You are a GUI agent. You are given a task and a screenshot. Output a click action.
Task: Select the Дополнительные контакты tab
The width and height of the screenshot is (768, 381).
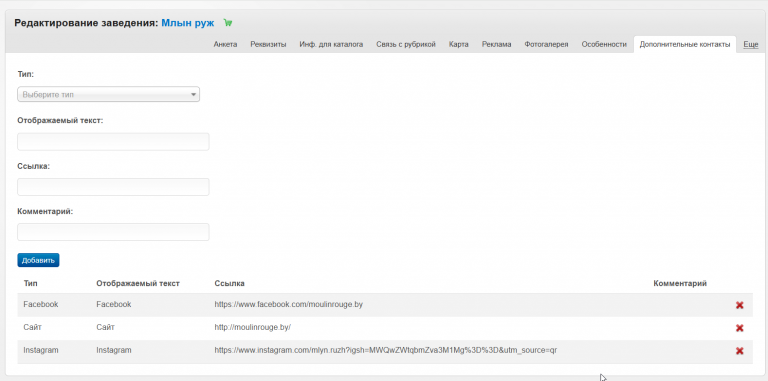coord(685,44)
